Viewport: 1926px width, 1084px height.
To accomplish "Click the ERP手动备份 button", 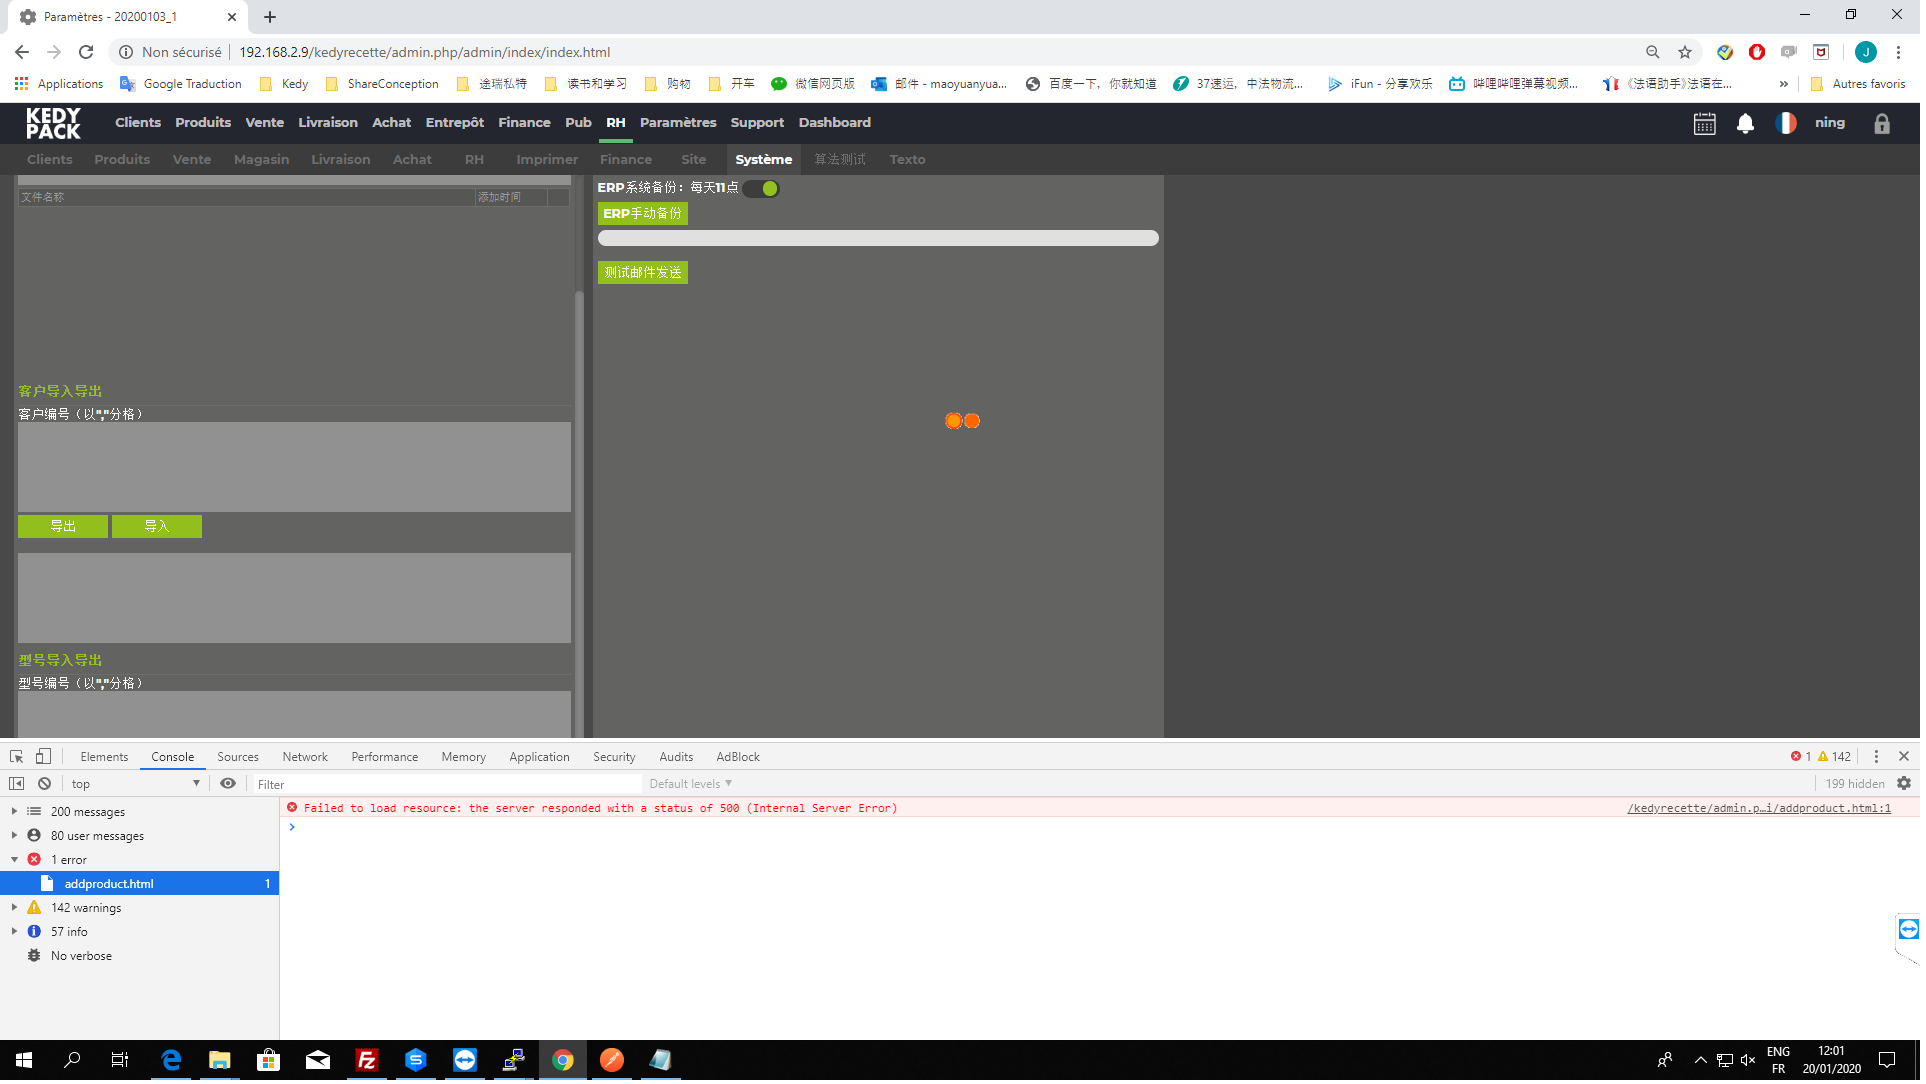I will (645, 214).
